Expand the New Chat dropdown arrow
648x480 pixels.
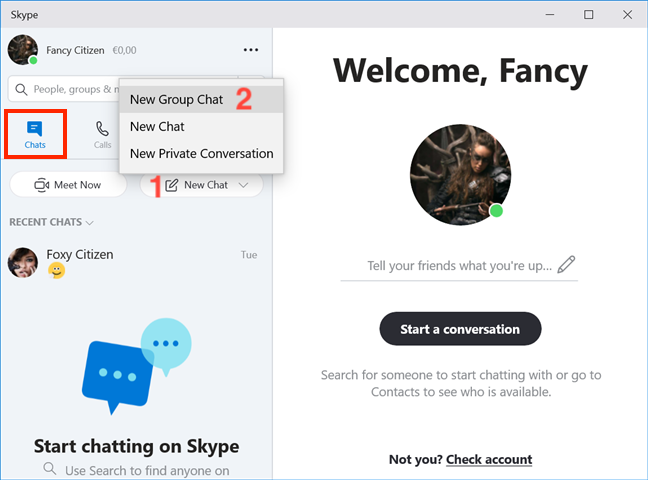tap(243, 185)
